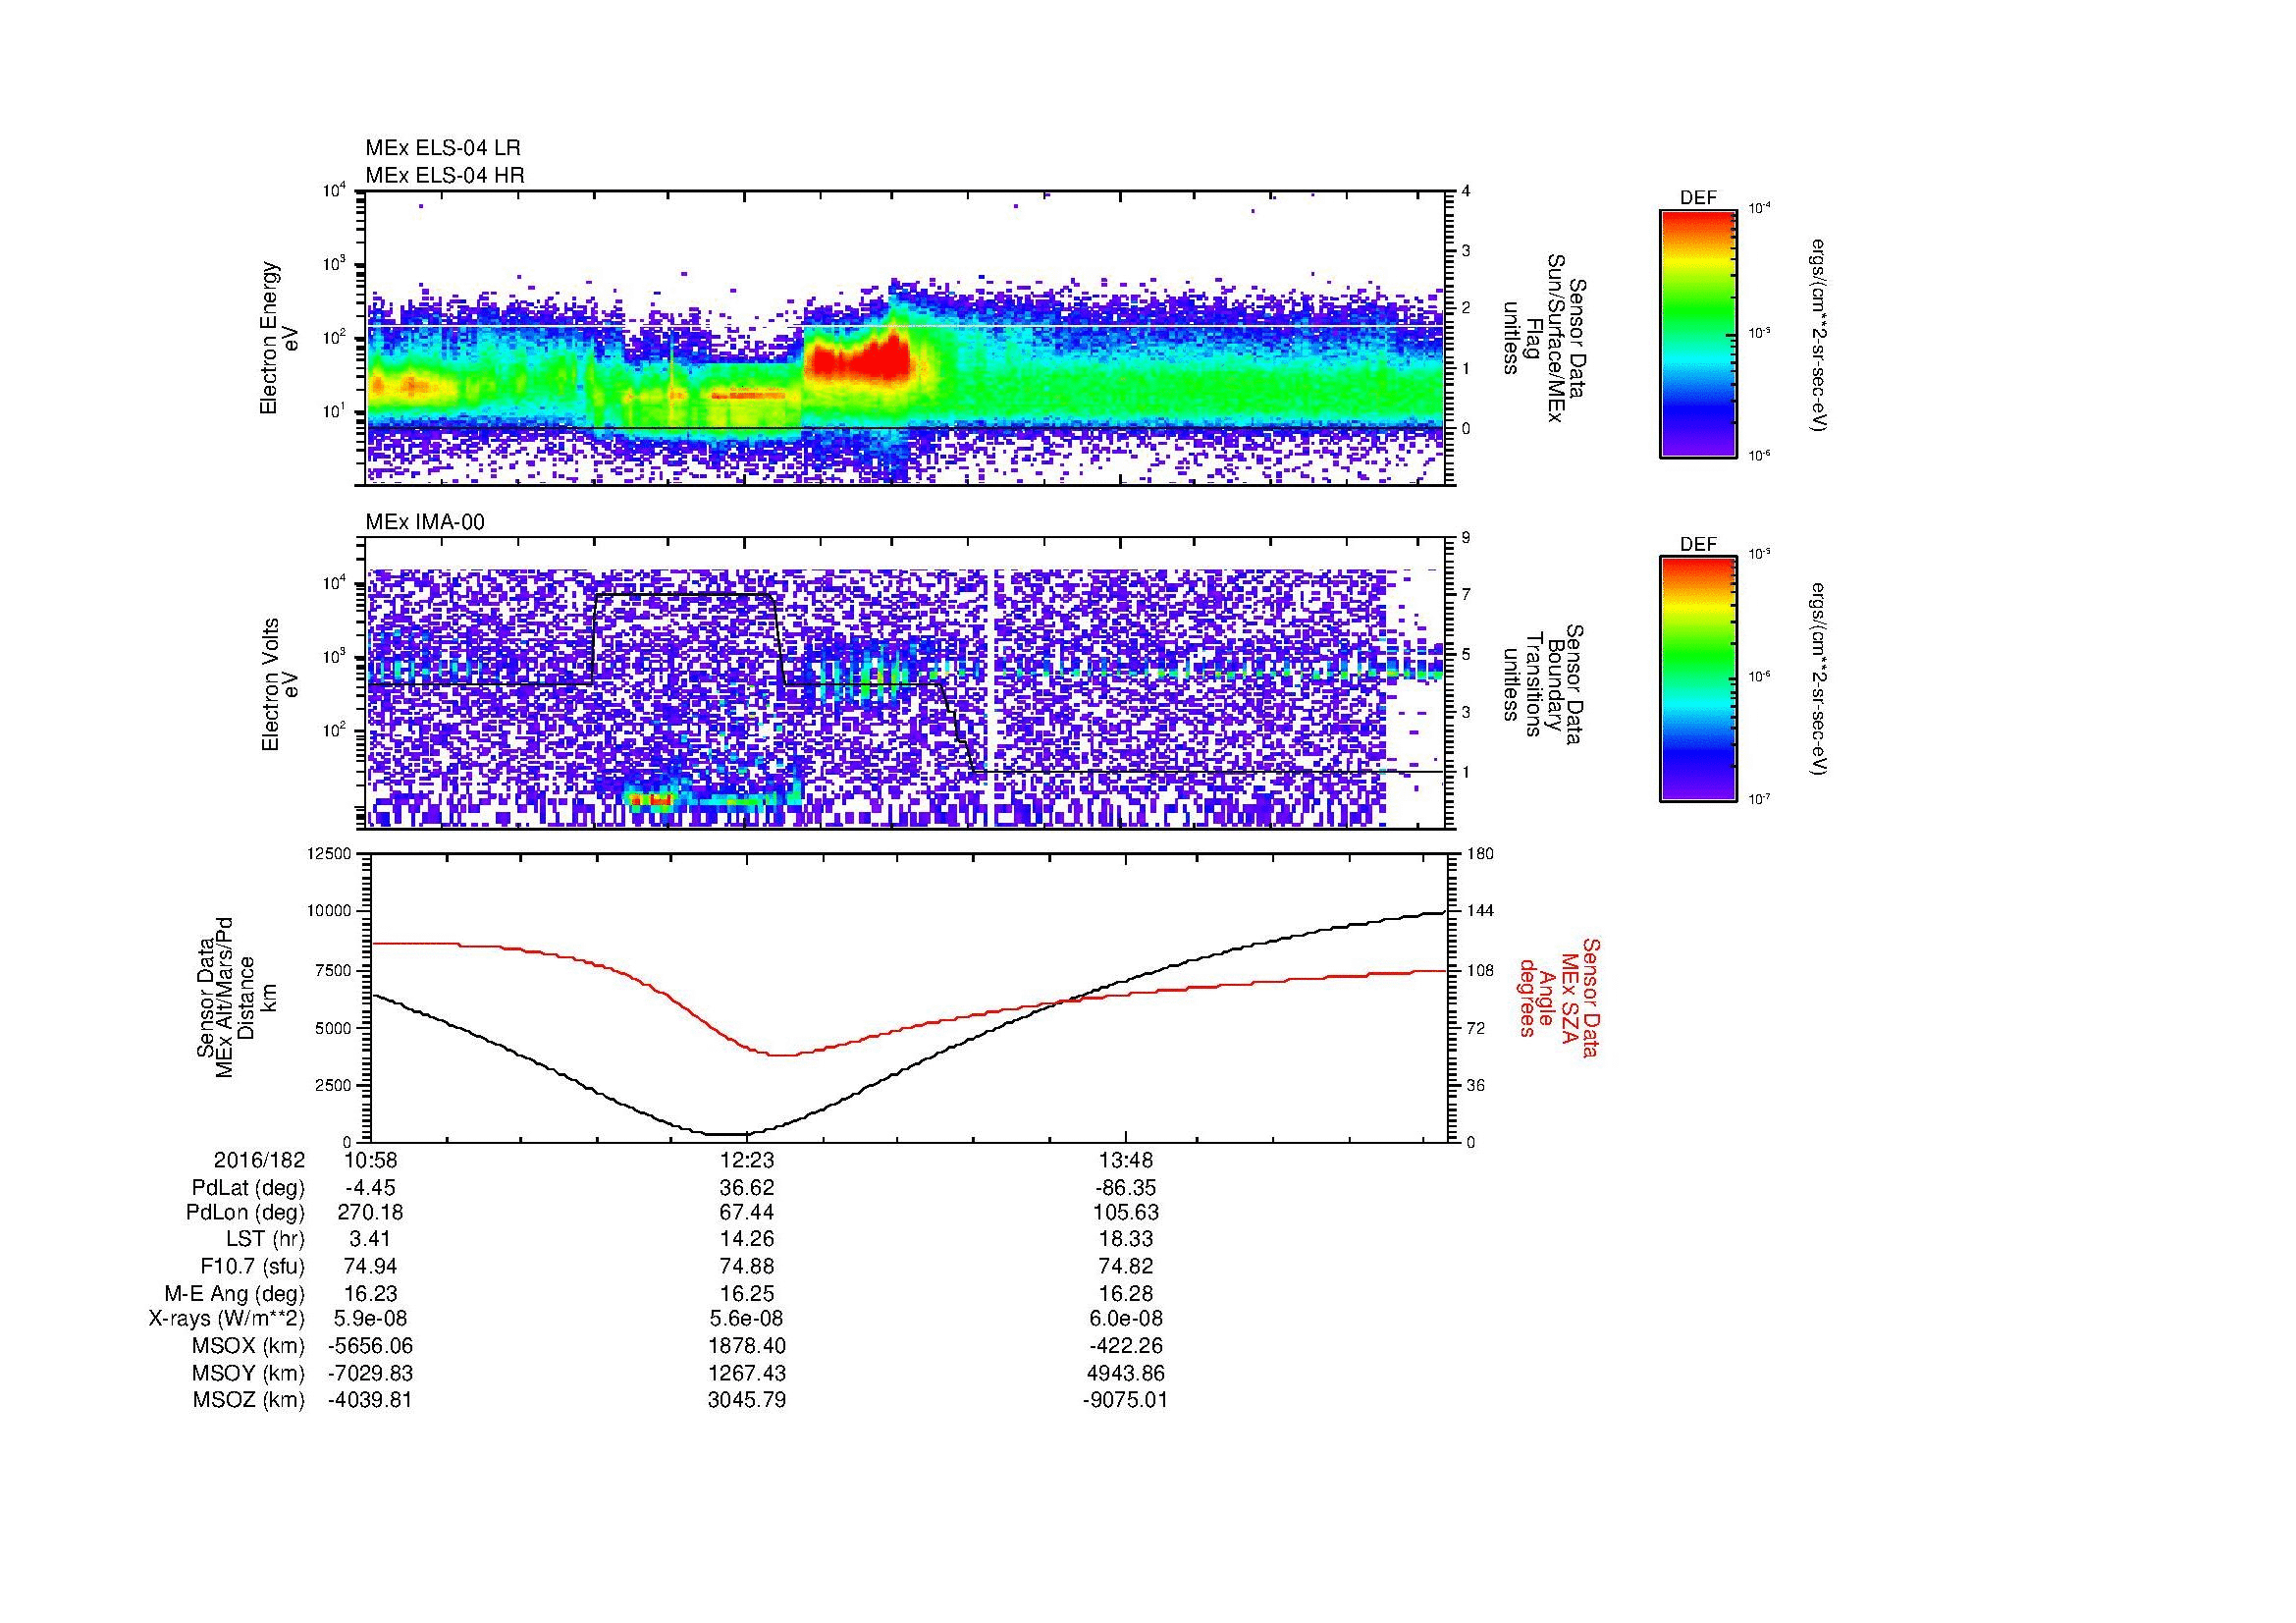This screenshot has width=2296, height=1623.
Task: Click the 'MEx IMA-00' panel title
Action: point(425,522)
